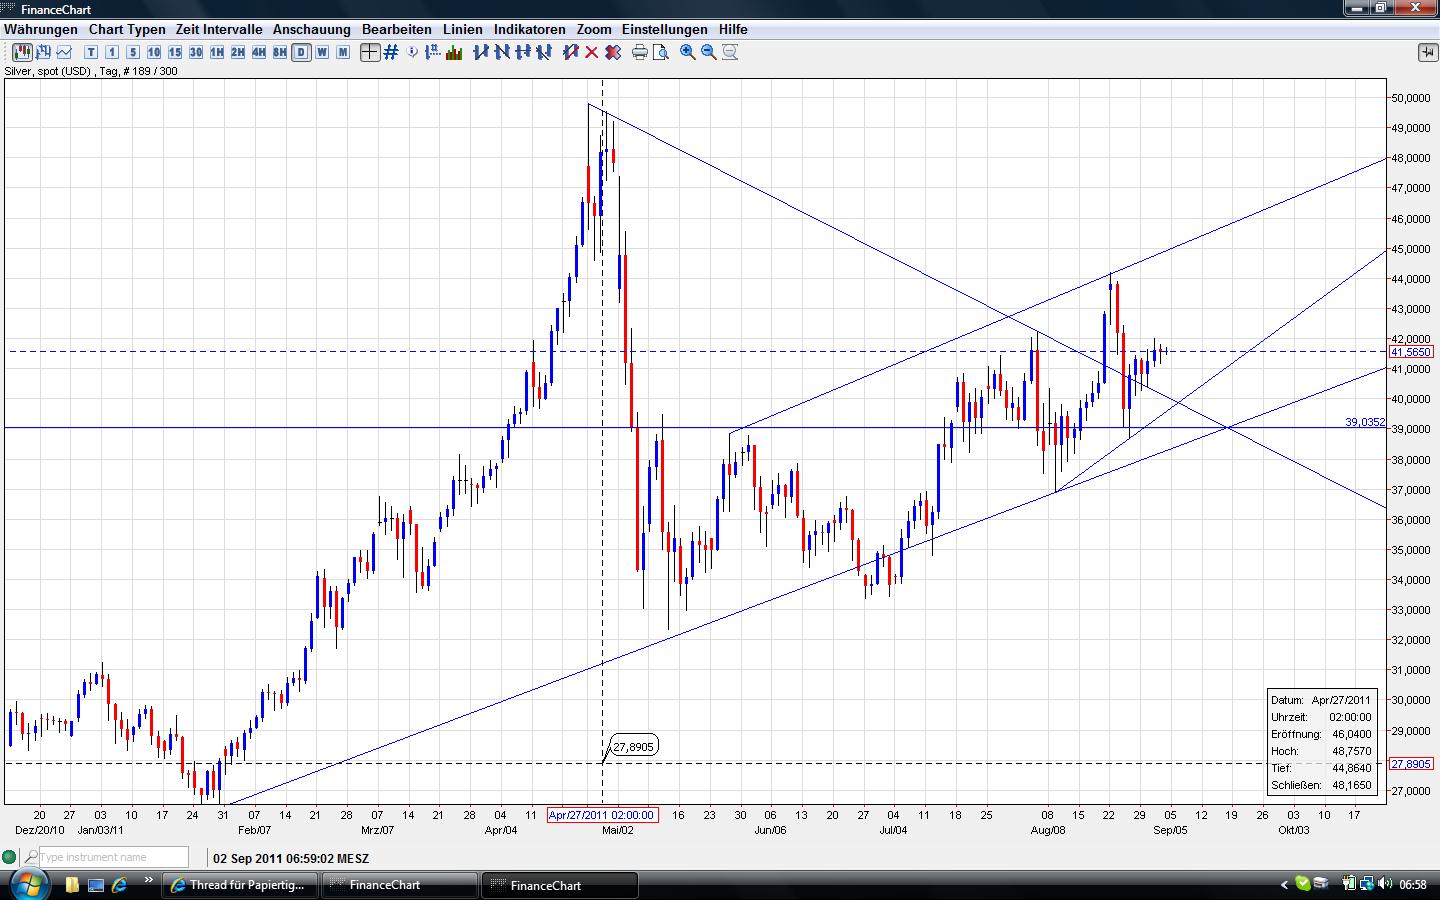Select daily D interval button
Image resolution: width=1440 pixels, height=900 pixels.
click(x=301, y=52)
